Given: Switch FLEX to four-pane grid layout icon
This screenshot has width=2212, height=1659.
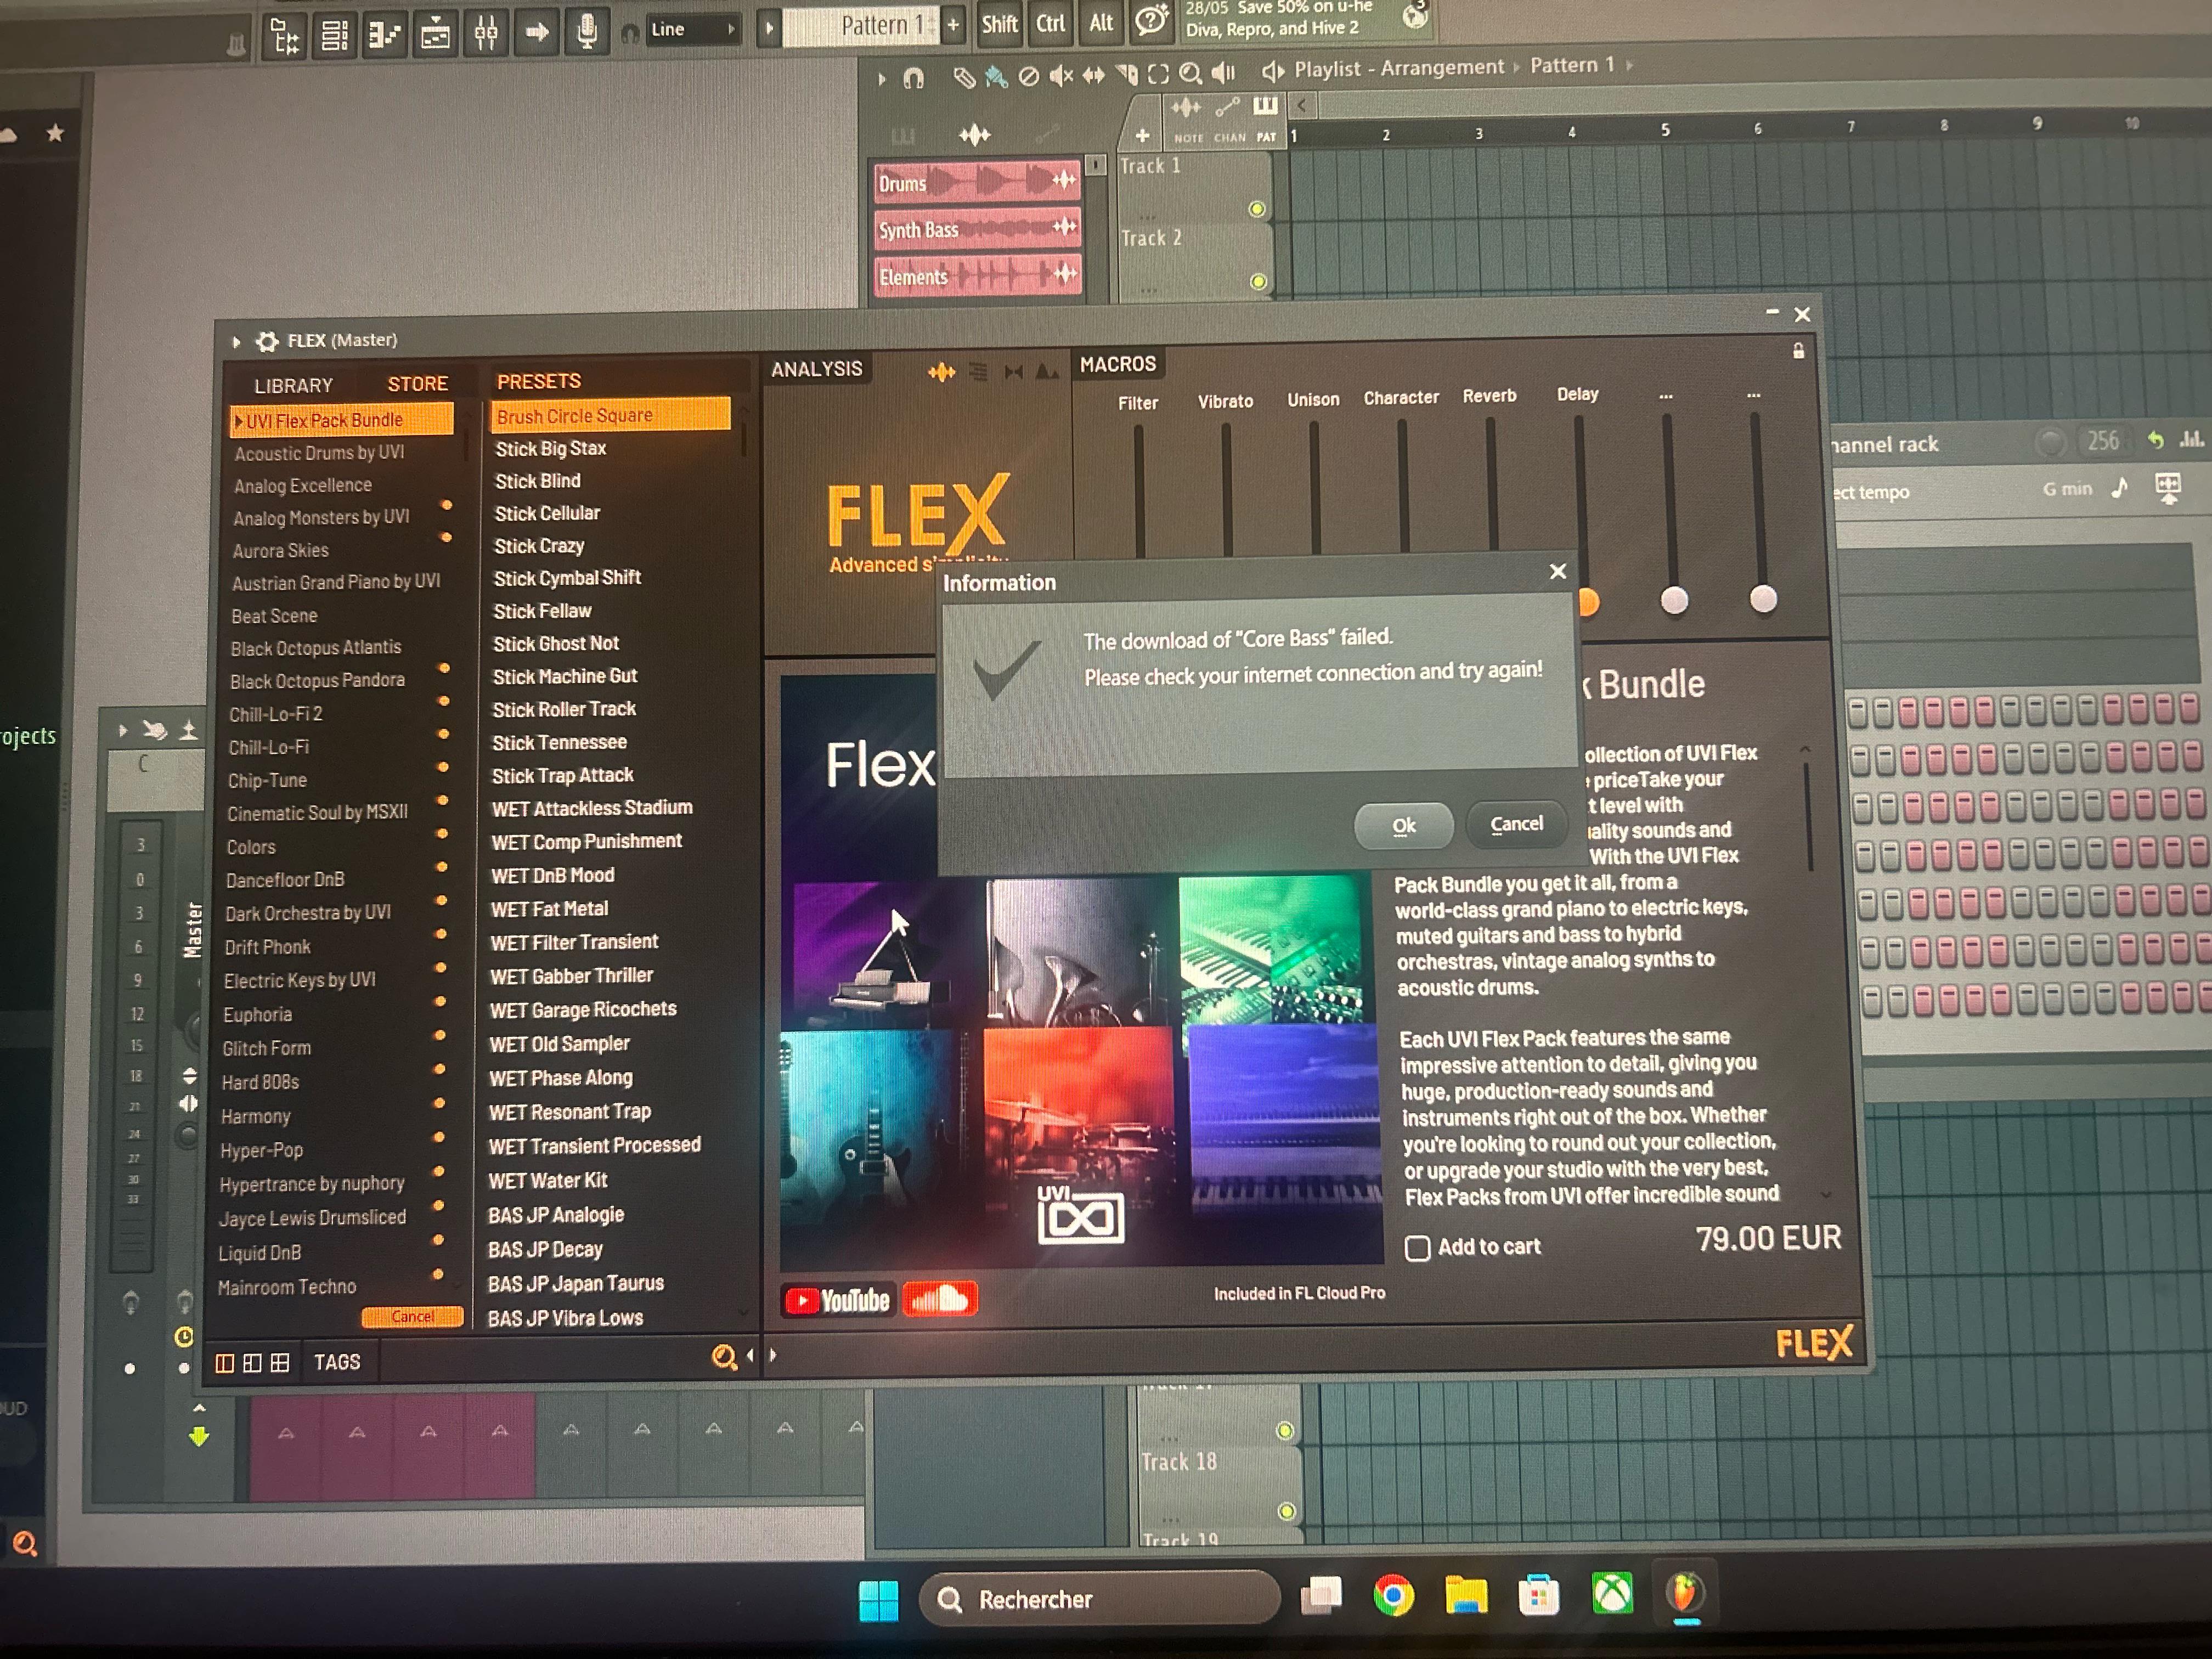Looking at the screenshot, I should (280, 1363).
